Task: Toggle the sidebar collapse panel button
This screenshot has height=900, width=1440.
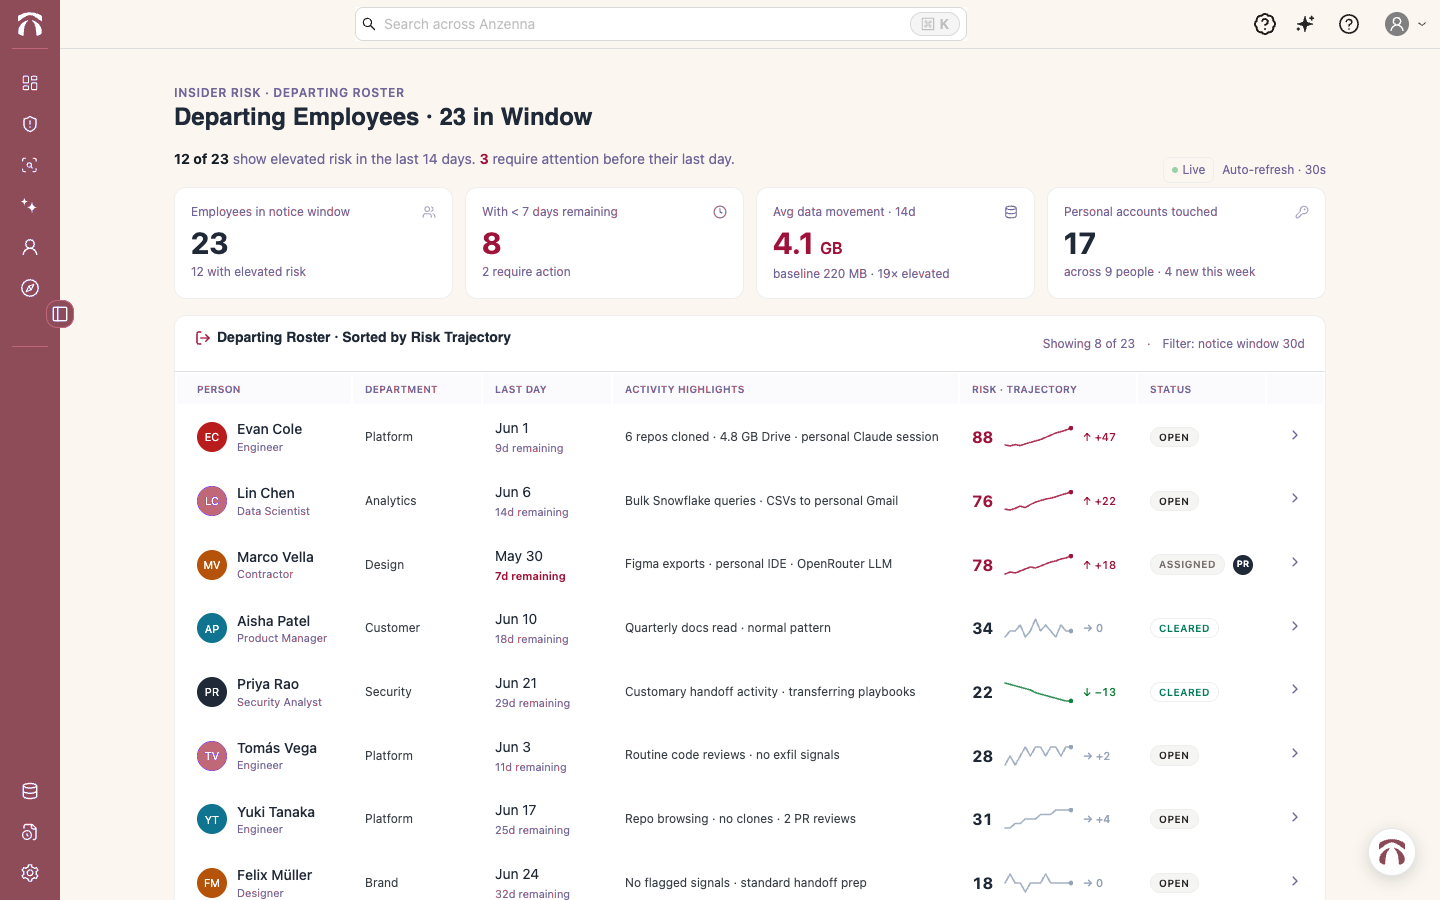Action: pos(60,314)
